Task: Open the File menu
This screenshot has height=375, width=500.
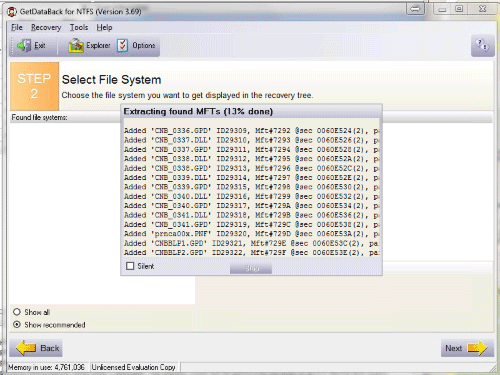Action: [x=17, y=27]
